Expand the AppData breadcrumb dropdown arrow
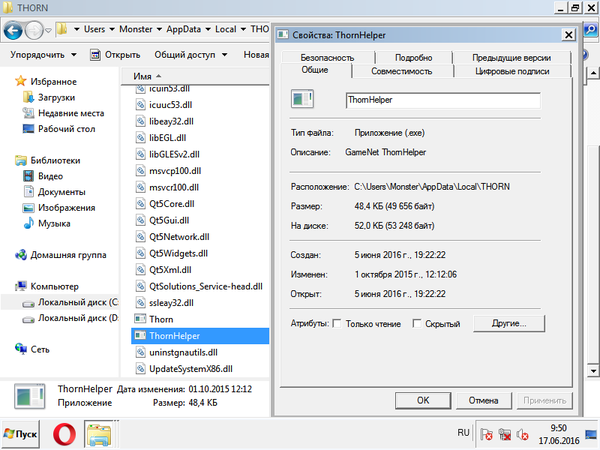The image size is (600, 450). pyautogui.click(x=208, y=29)
